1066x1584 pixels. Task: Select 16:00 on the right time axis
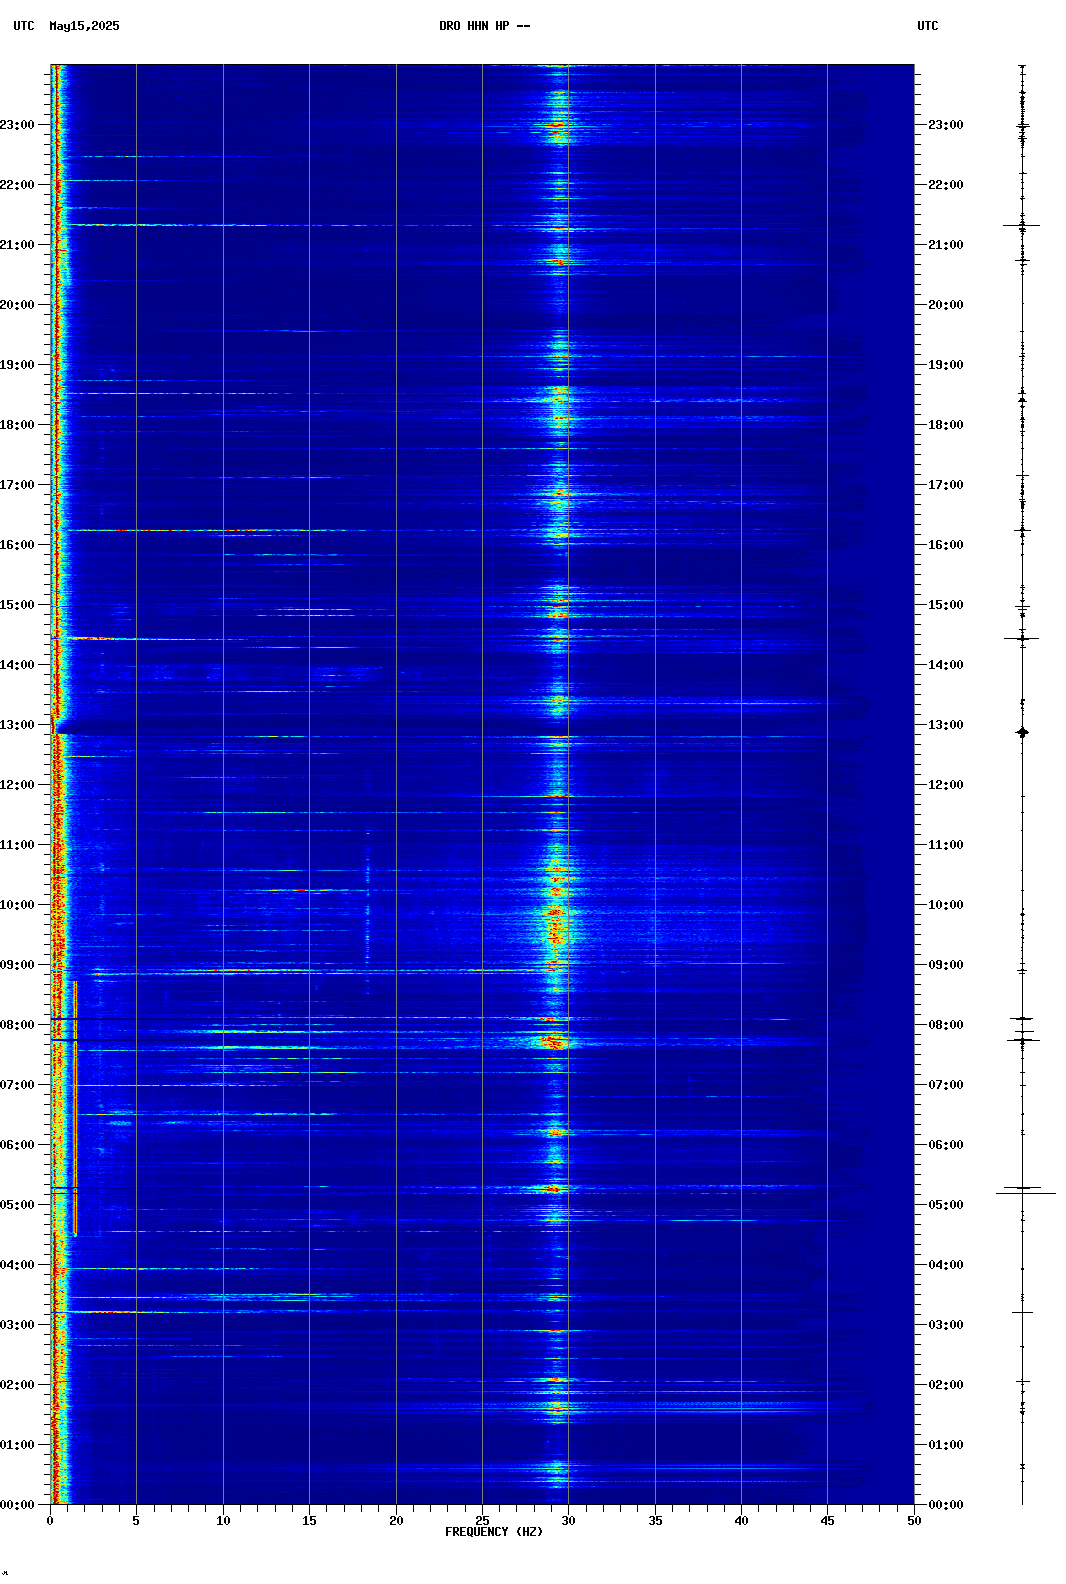(946, 545)
